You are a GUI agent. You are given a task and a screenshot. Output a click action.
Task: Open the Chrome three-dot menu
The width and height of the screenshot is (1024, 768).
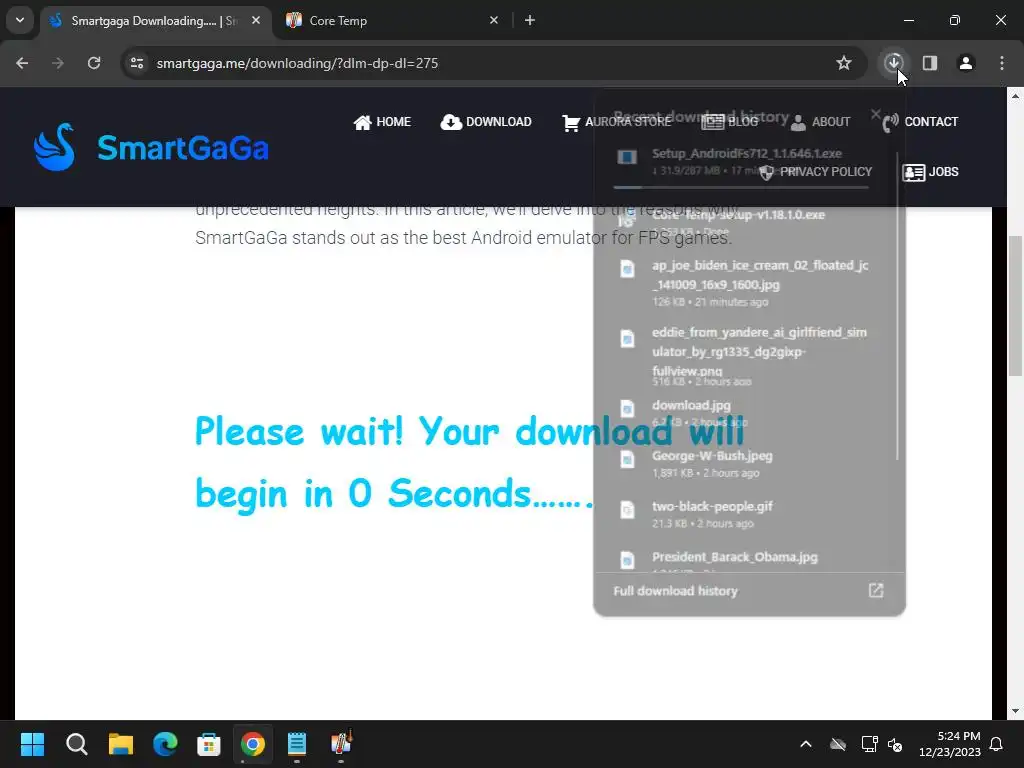(x=1002, y=63)
